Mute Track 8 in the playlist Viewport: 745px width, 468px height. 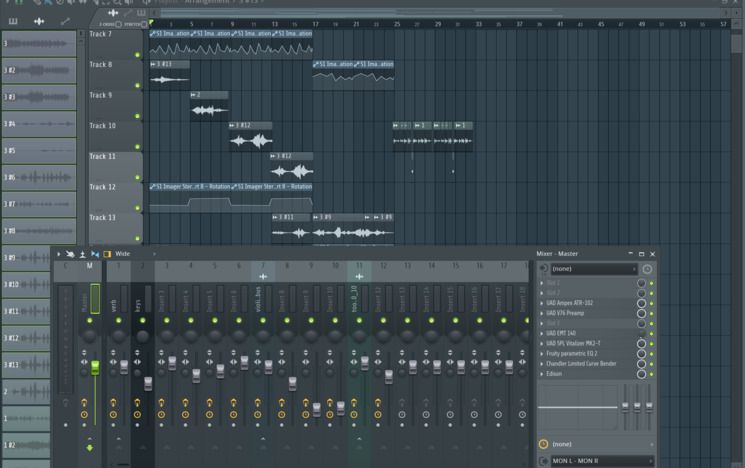(137, 86)
